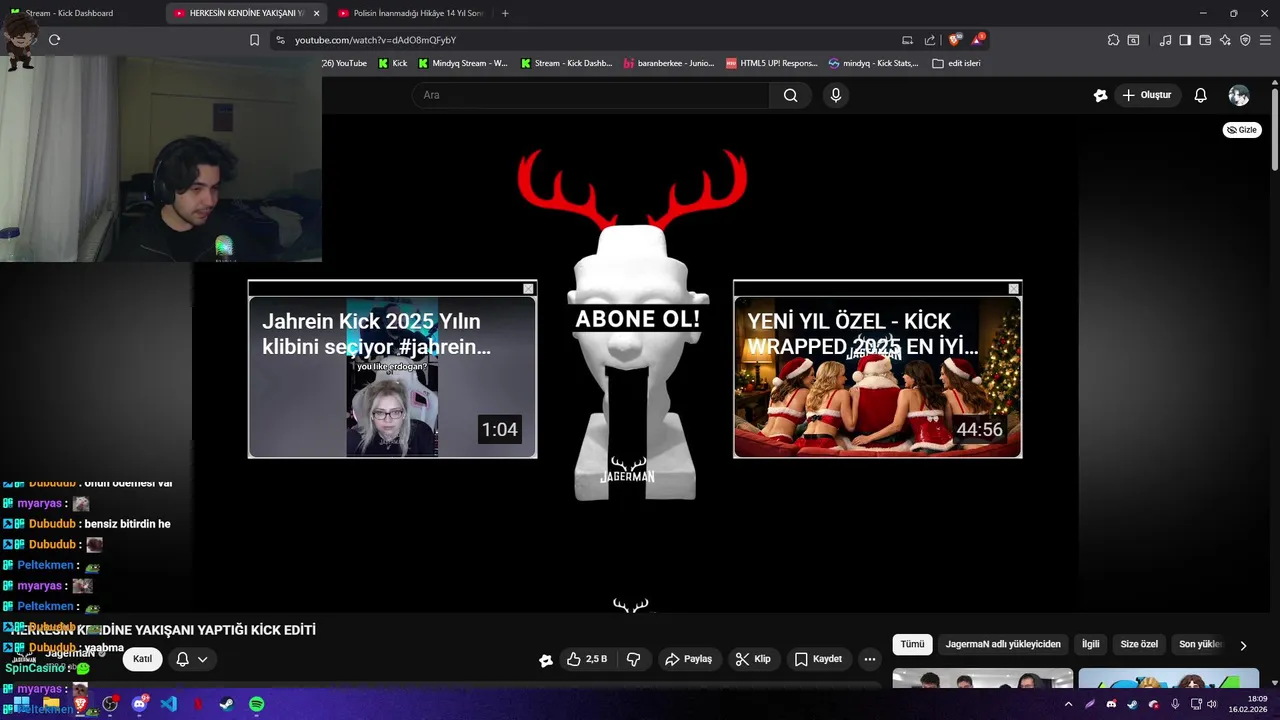Viewport: 1280px width, 720px height.
Task: Open mindyq - Kick Stats bookmark
Action: coord(874,63)
